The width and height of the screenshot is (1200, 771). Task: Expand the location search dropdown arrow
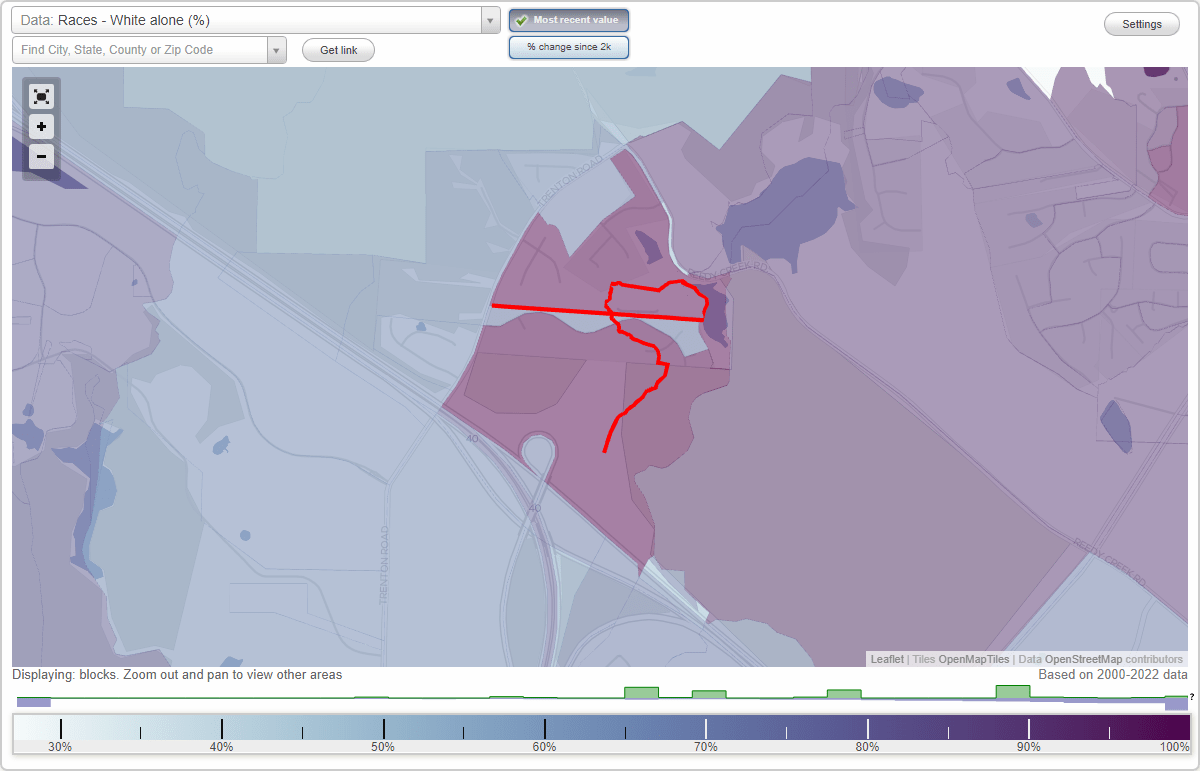click(x=276, y=50)
